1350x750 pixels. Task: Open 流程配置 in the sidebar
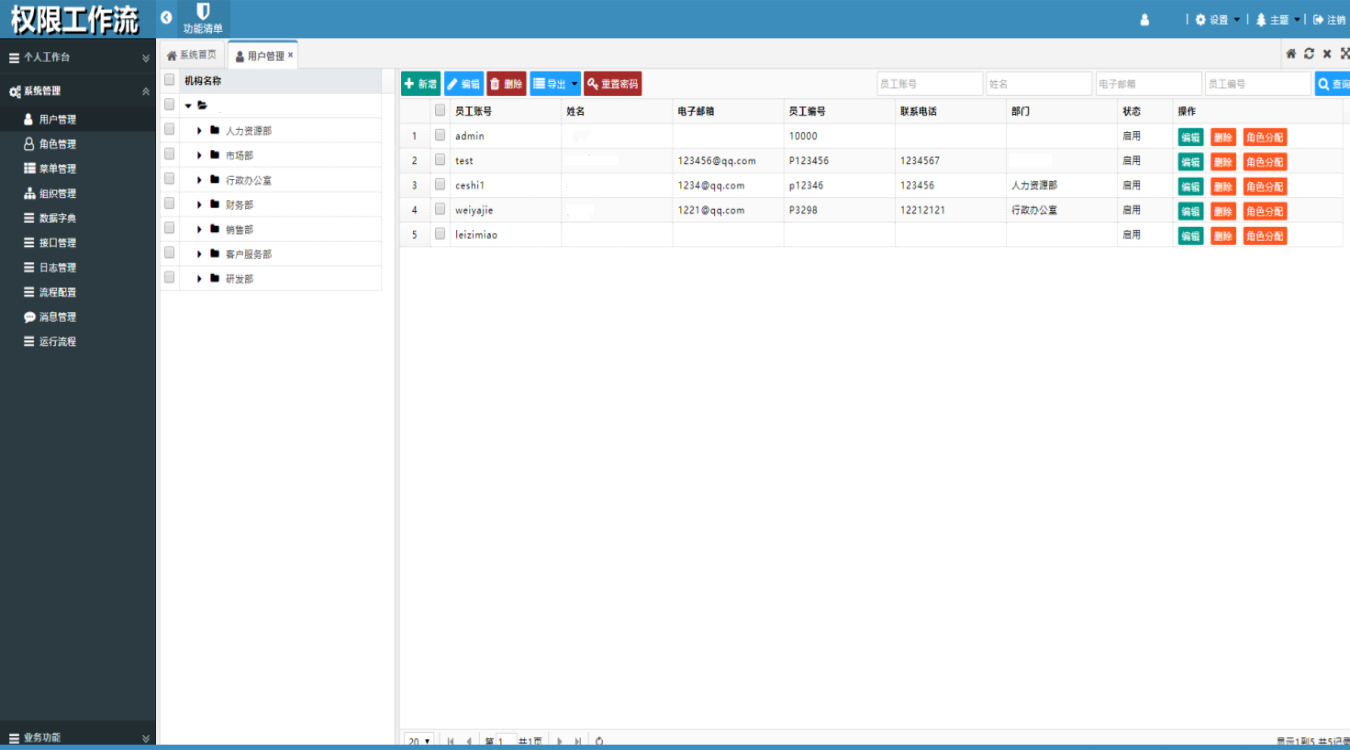78,292
